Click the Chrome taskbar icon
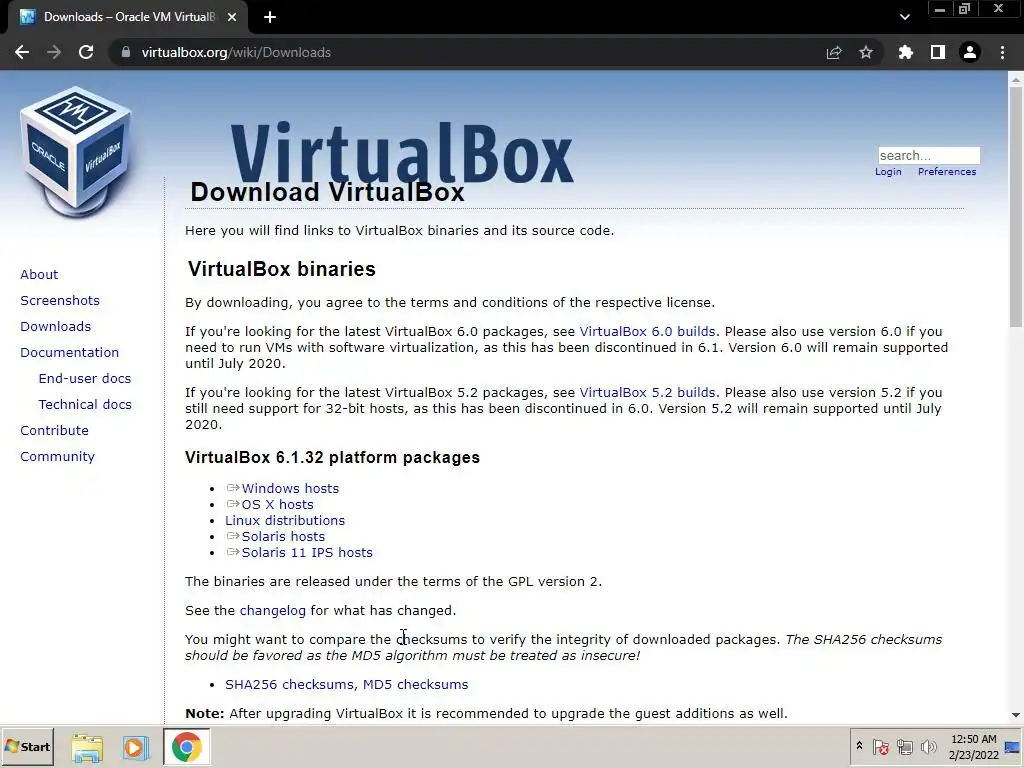Viewport: 1024px width, 768px height. click(x=187, y=747)
